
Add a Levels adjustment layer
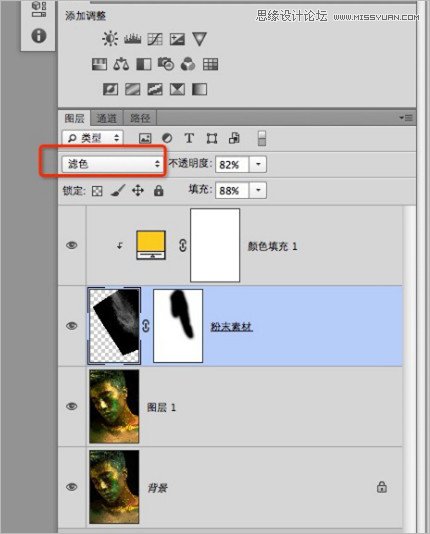[x=132, y=39]
